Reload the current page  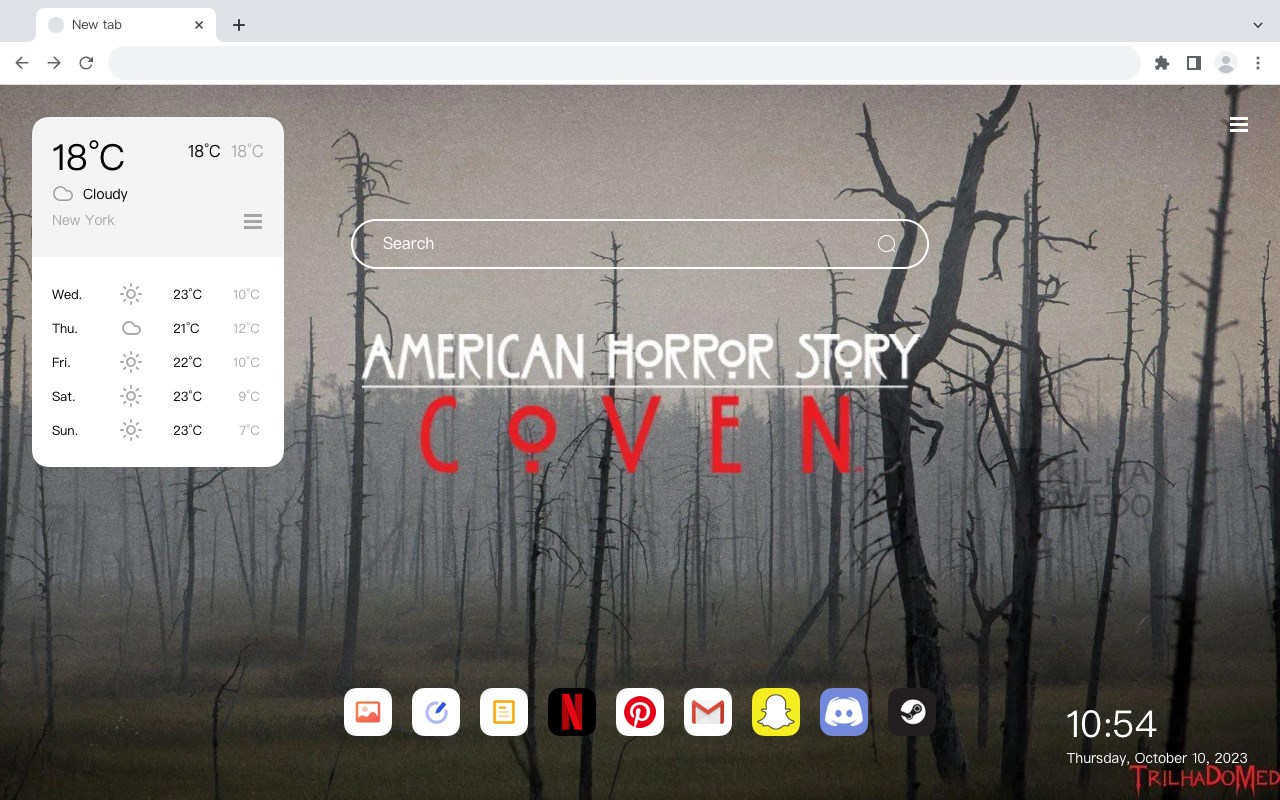[x=86, y=63]
